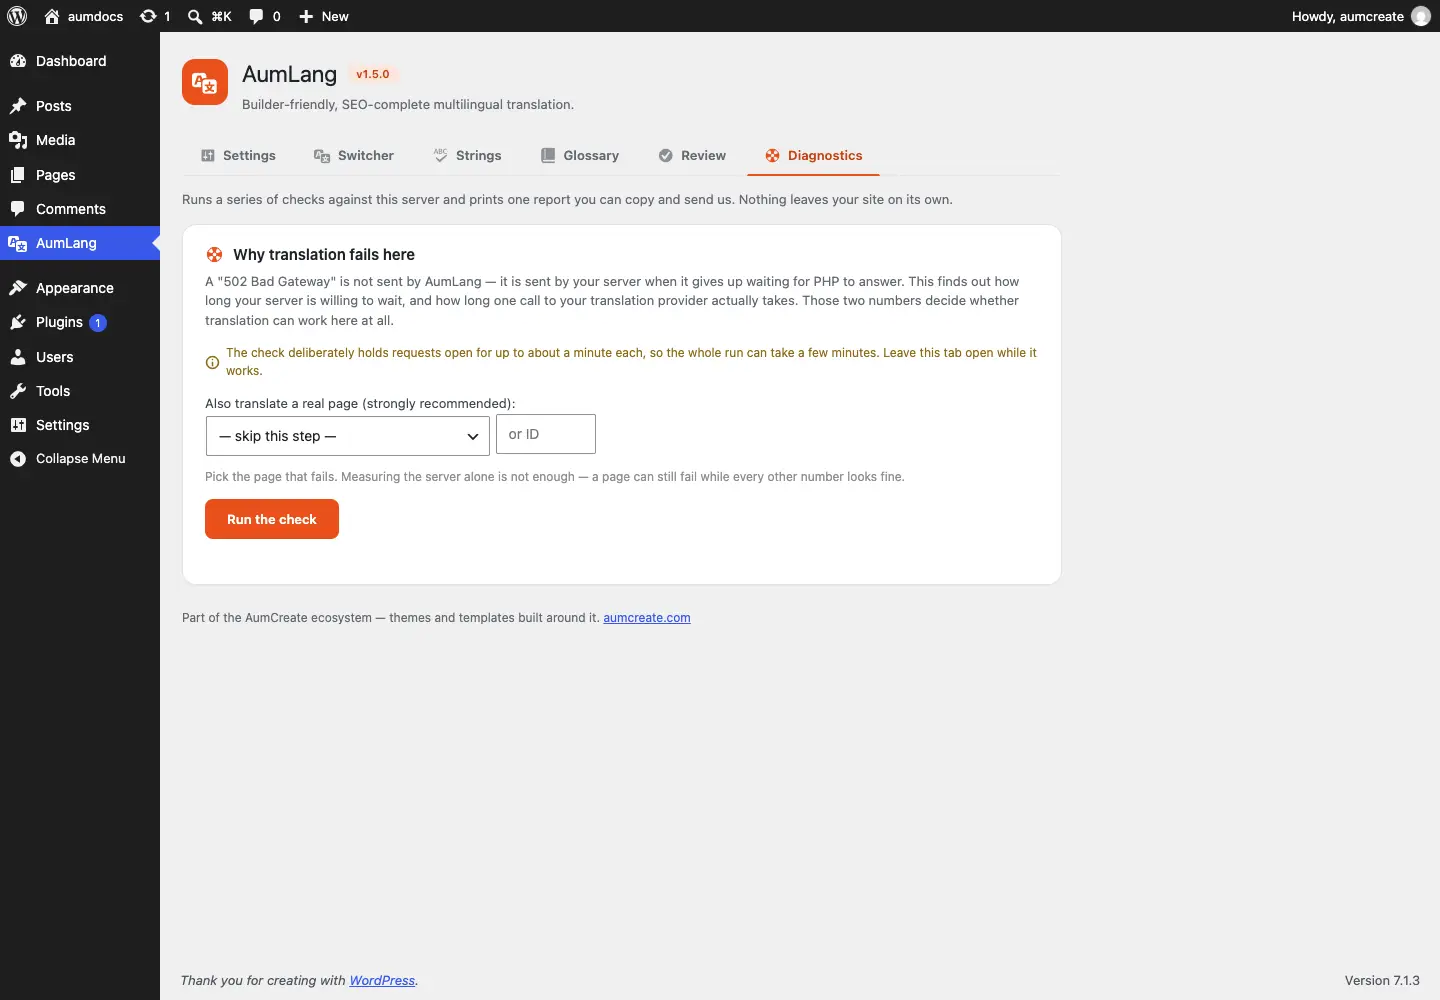Open the search ⌘K magnifier icon

pos(195,16)
